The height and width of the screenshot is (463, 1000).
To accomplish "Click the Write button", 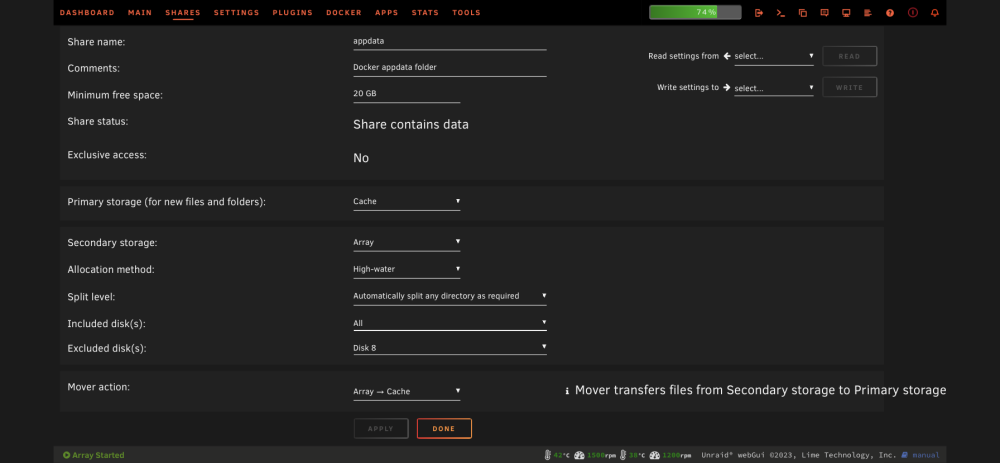I will click(849, 87).
